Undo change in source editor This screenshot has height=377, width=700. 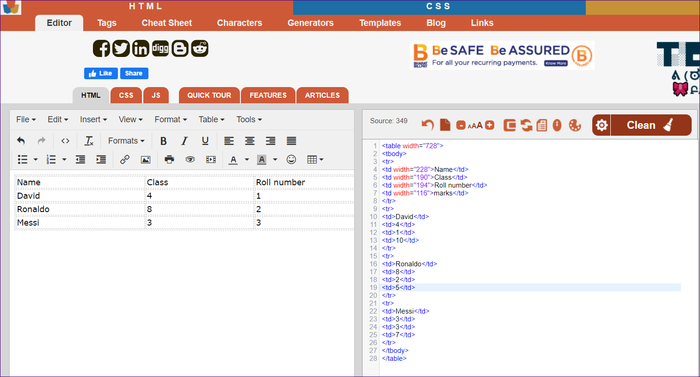pyautogui.click(x=428, y=125)
